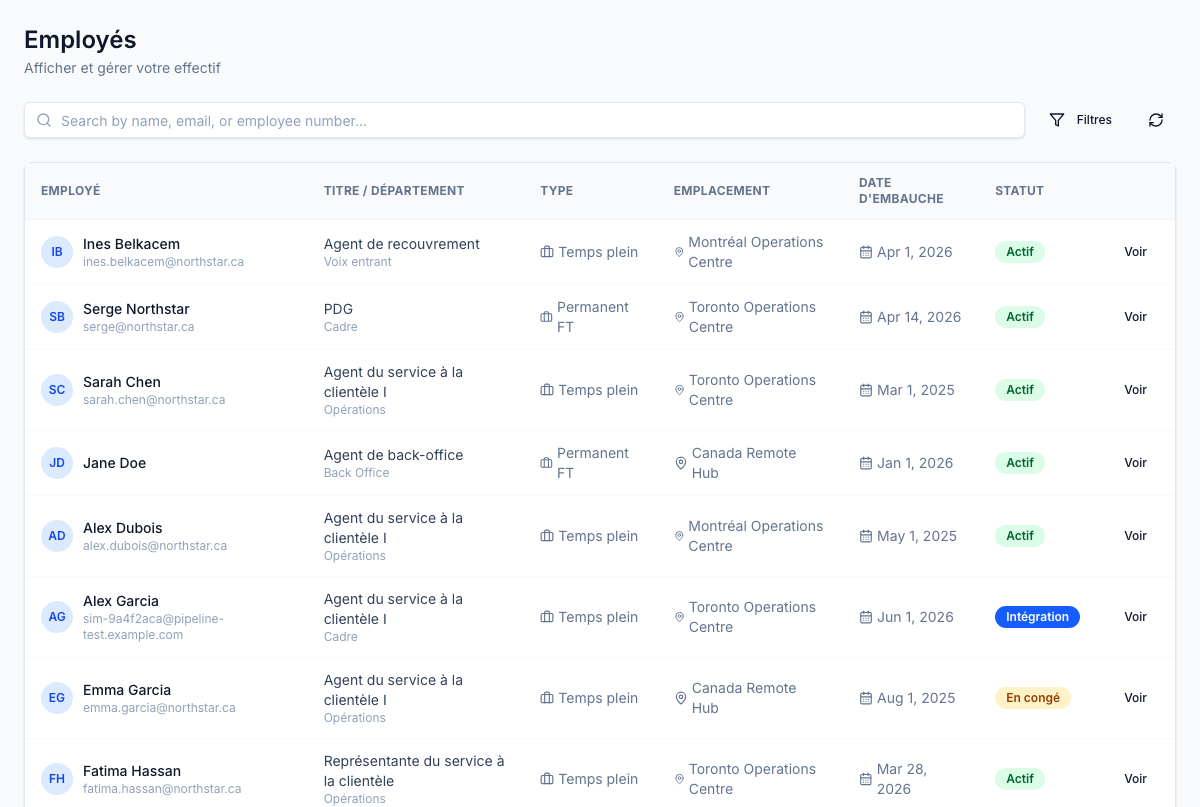
Task: Click Back Office department text
Action: point(357,473)
